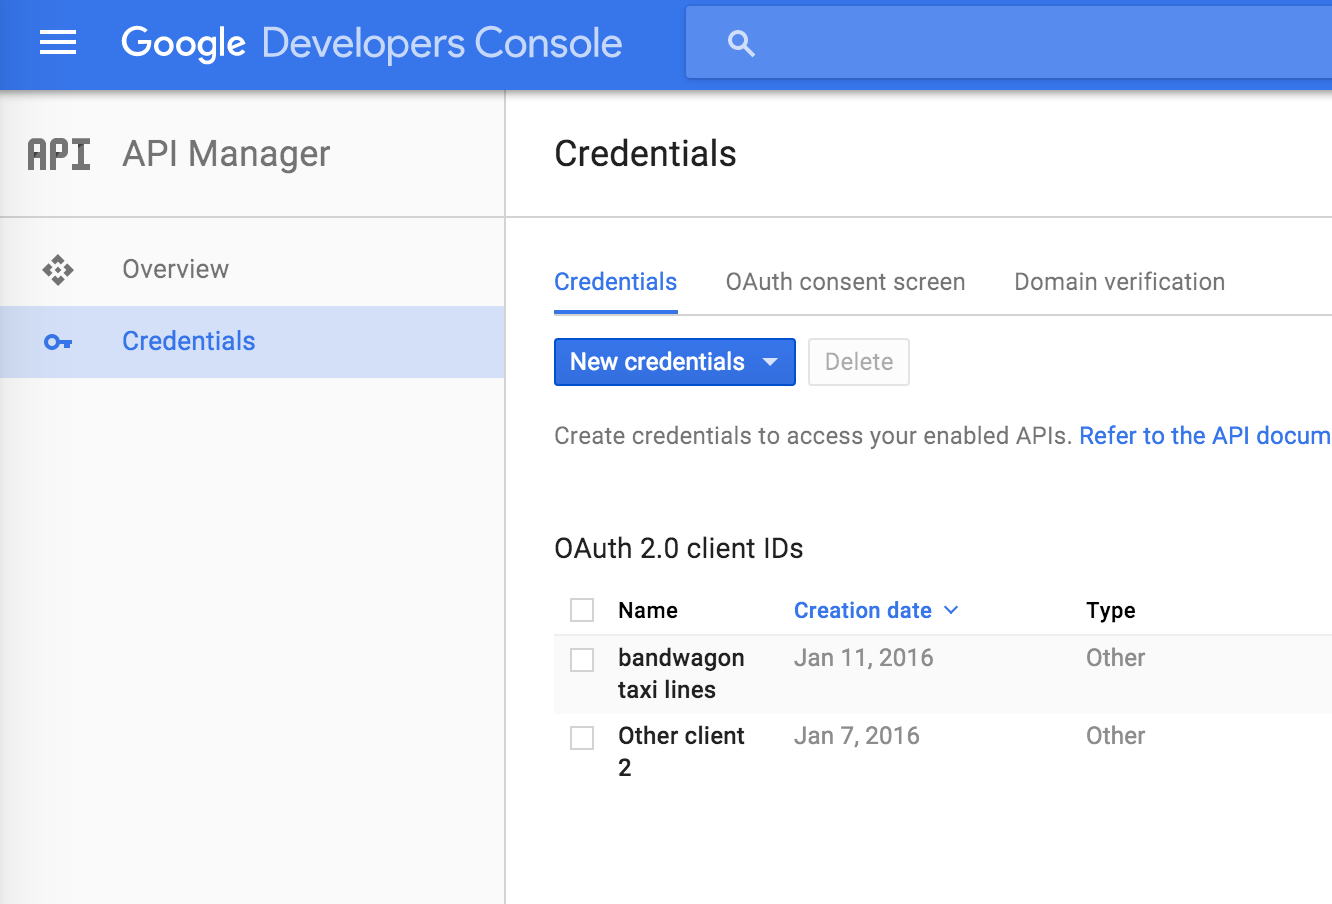The height and width of the screenshot is (904, 1332).
Task: Click Type 'Other' for Other client 2
Action: 1116,736
